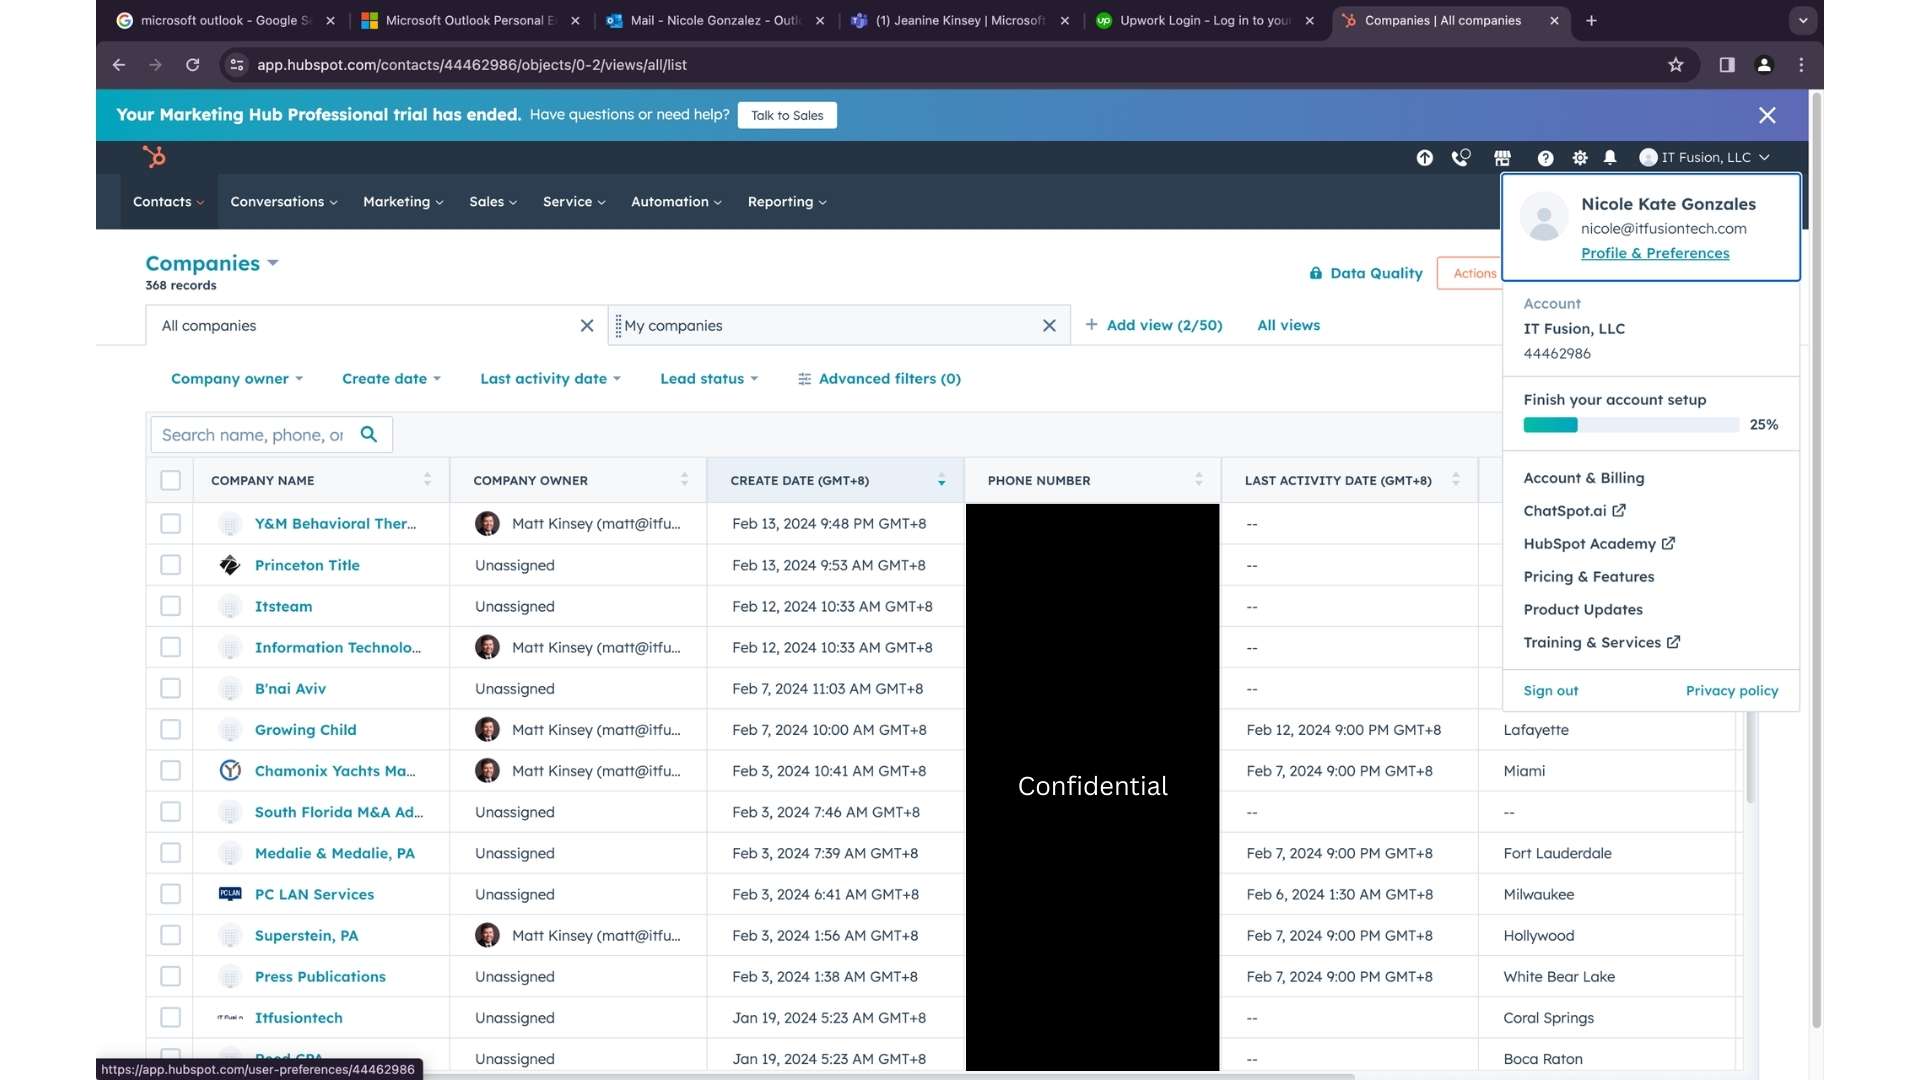Close the My companies view tab

1049,326
